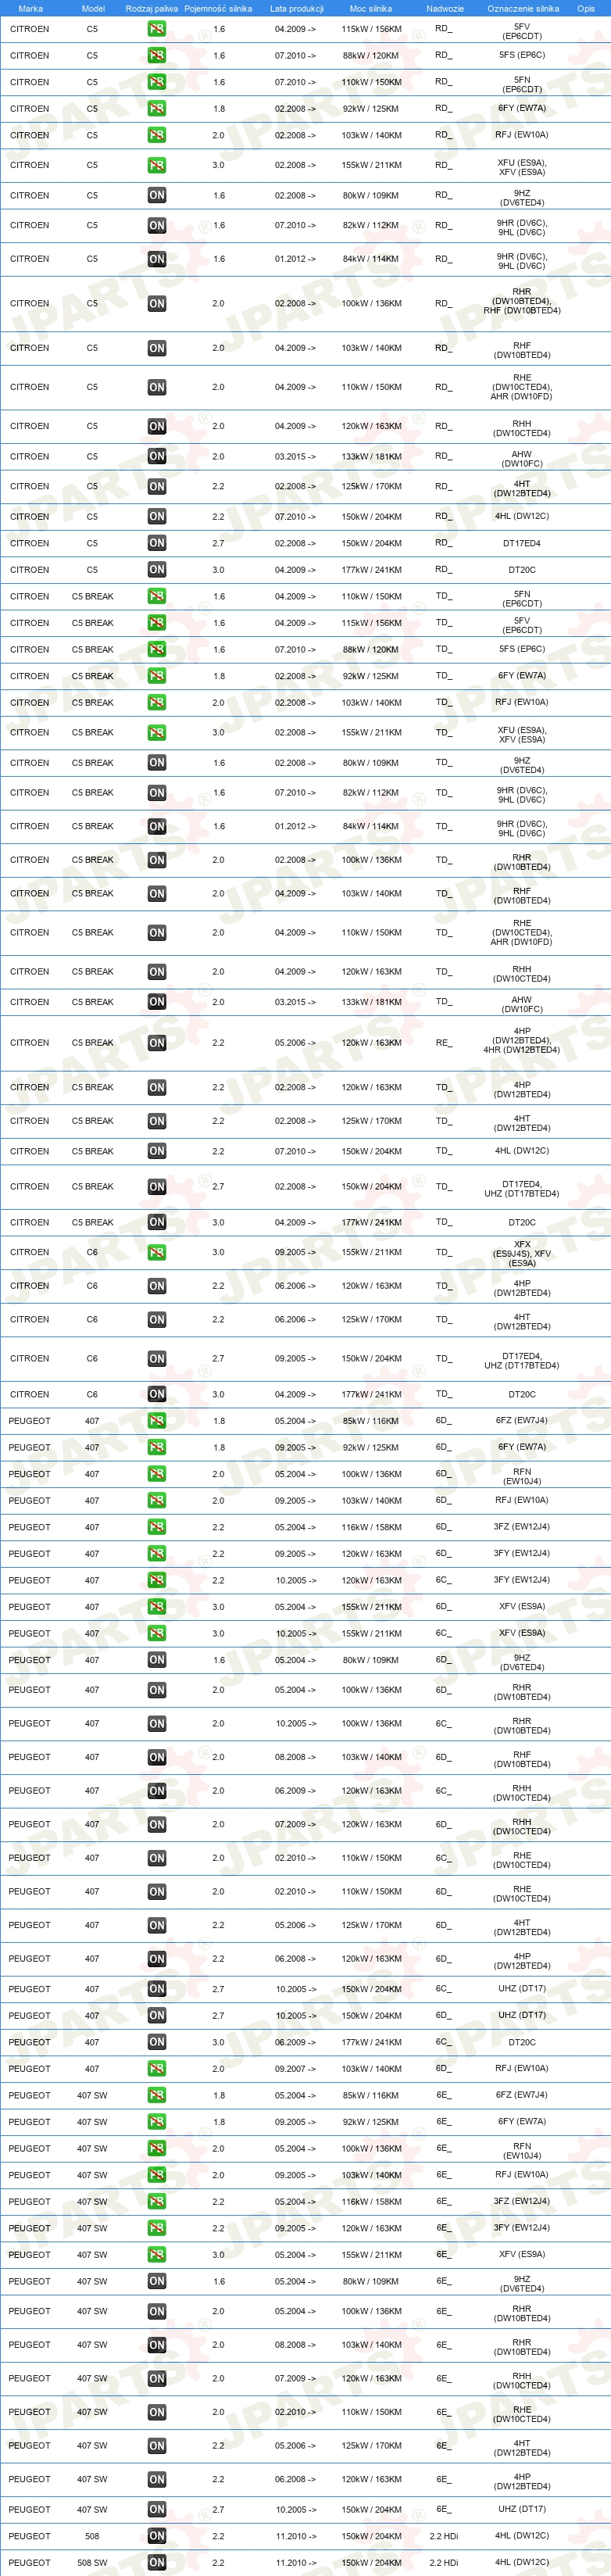Click ON icon in Peugeot 508 SW row
The image size is (611, 2576).
(x=157, y=2563)
